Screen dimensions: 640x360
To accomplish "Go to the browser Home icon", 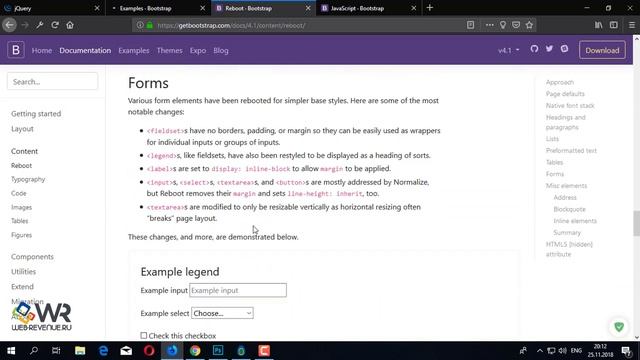I will (x=70, y=25).
